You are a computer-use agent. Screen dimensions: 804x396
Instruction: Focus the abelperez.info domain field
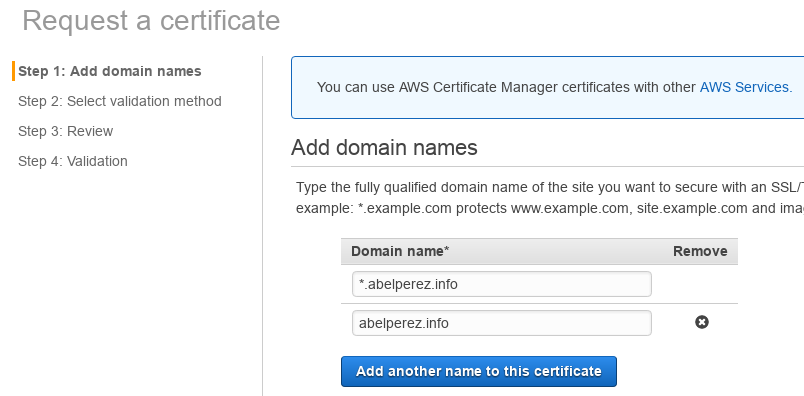501,323
